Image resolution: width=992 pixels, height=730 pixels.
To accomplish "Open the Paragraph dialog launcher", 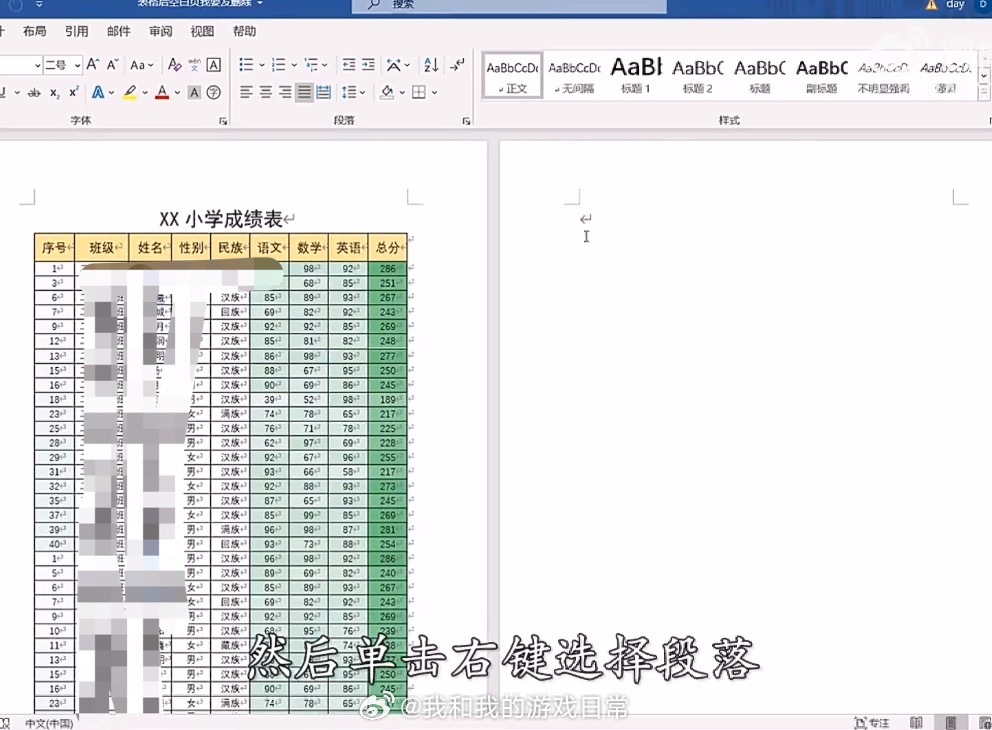I will click(466, 121).
